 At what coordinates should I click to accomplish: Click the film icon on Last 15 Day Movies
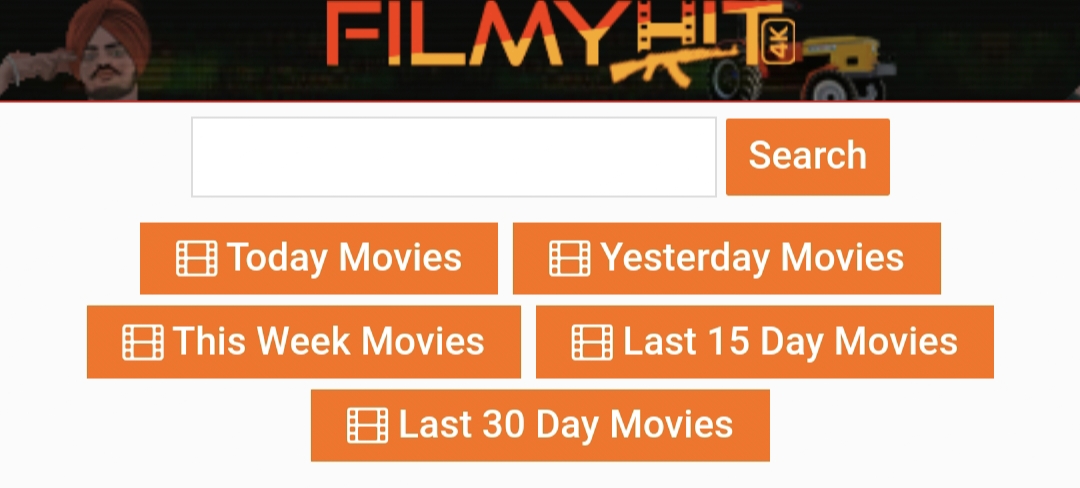(592, 342)
